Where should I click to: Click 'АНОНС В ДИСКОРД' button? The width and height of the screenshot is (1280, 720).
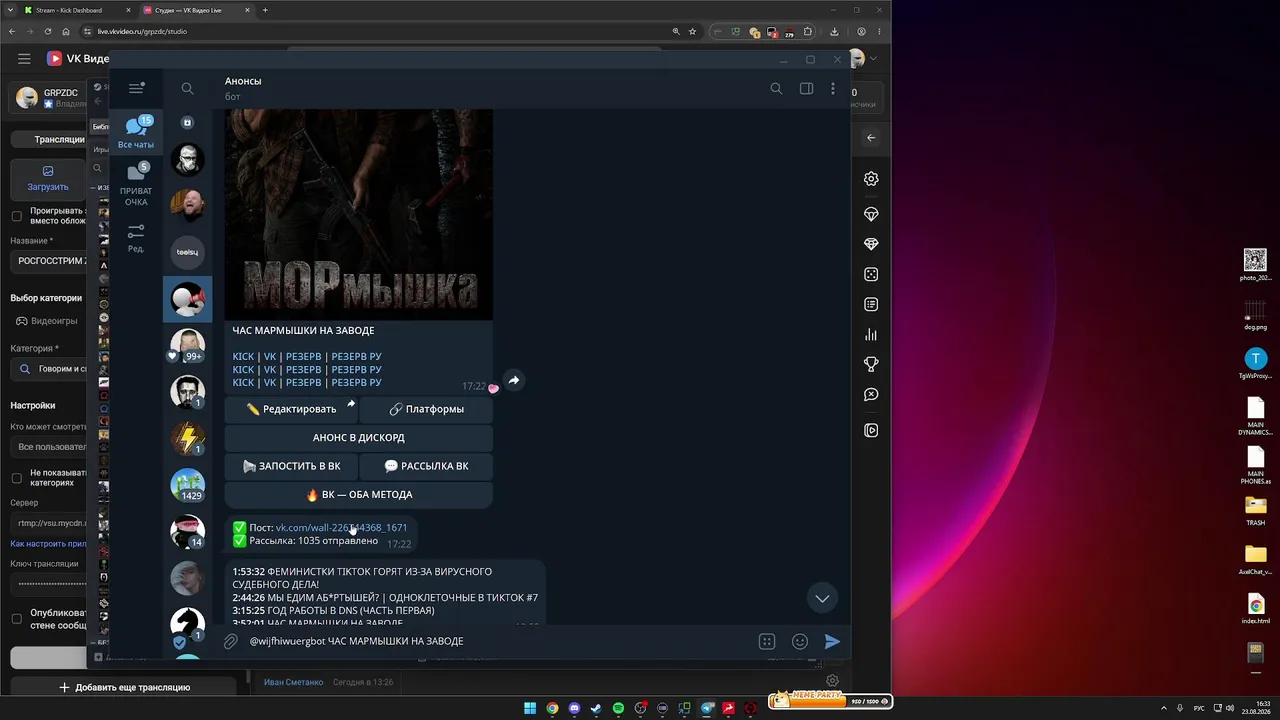[359, 437]
